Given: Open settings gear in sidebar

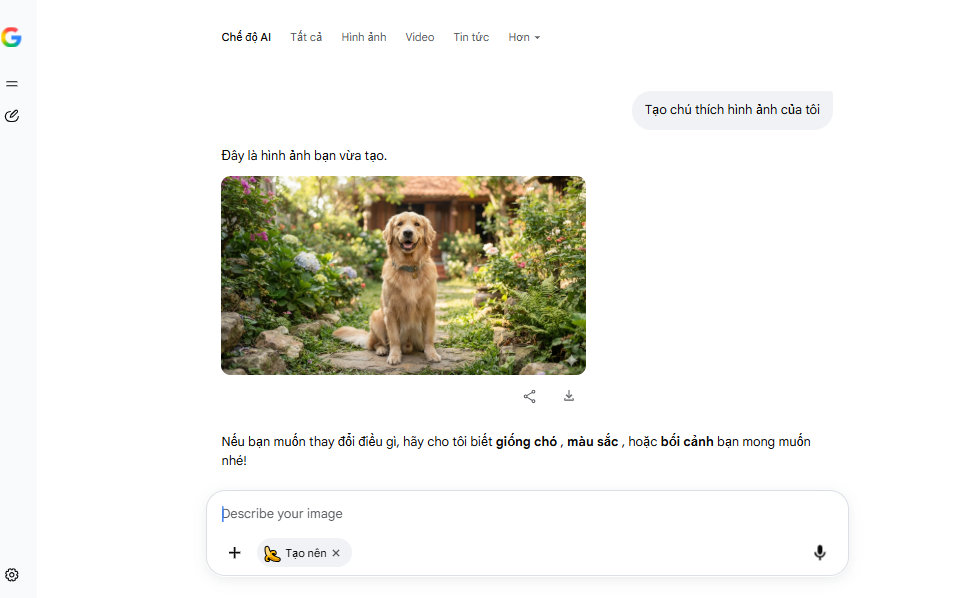Looking at the screenshot, I should 12,575.
